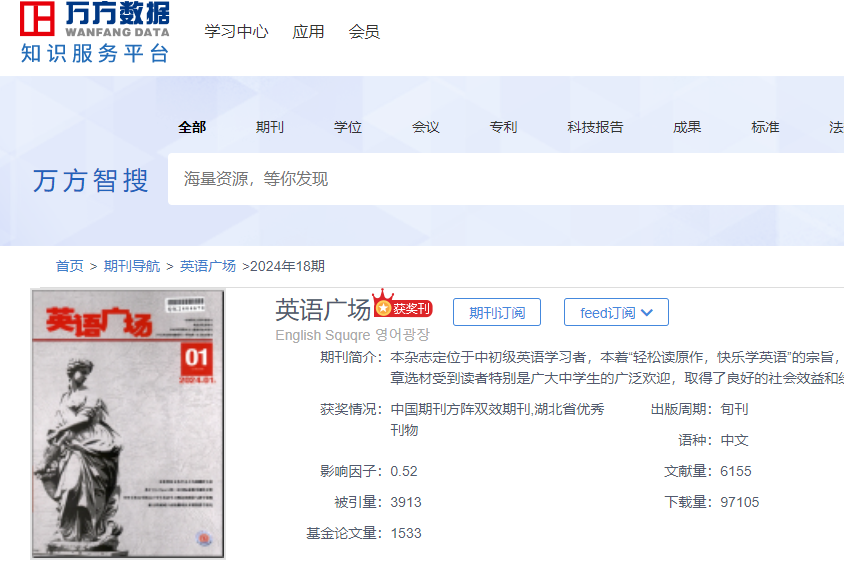844x576 pixels.
Task: Select the 成果 search category tab
Action: [x=687, y=128]
